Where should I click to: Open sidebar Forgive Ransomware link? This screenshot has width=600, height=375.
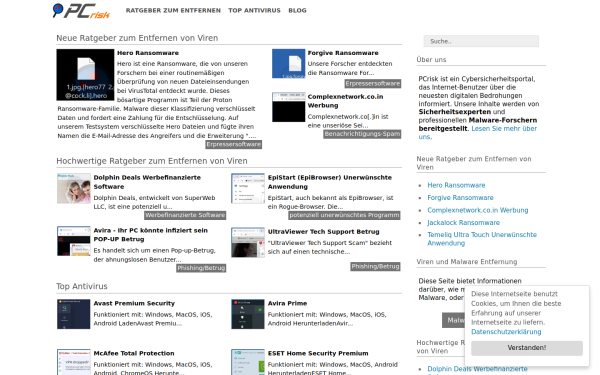coord(460,198)
